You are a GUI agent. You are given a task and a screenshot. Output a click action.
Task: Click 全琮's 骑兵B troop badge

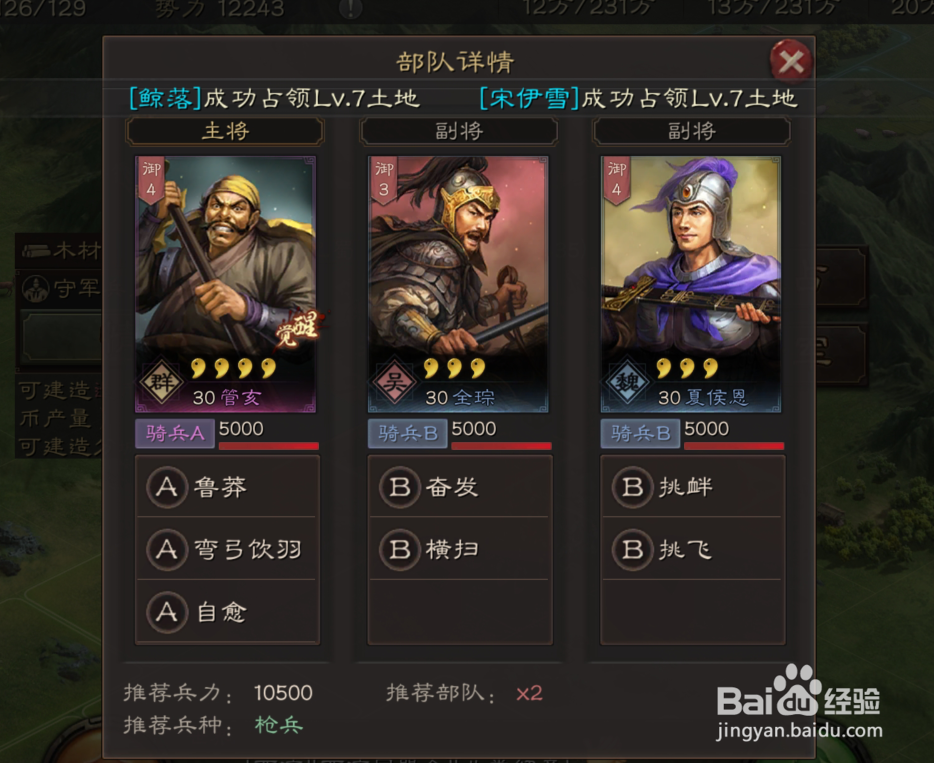407,434
